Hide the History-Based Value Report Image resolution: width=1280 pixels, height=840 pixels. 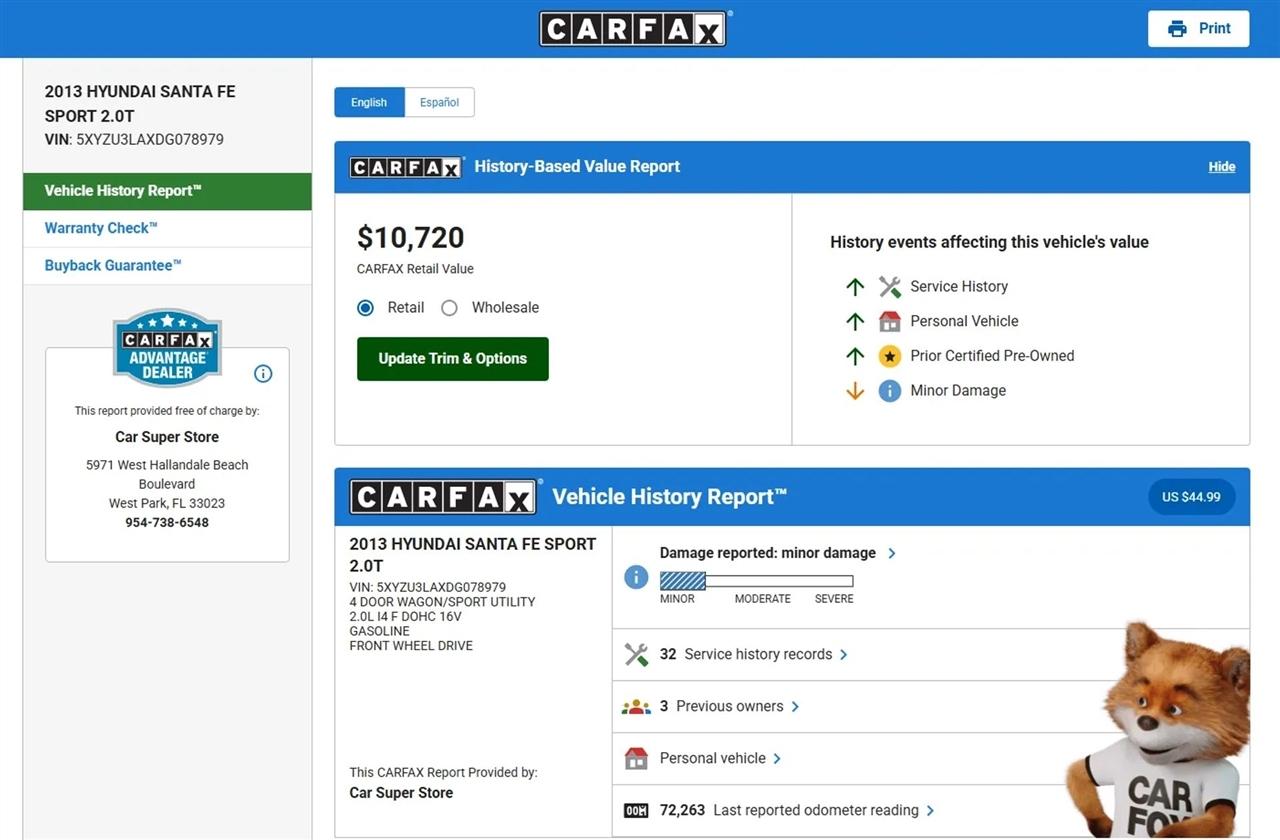(x=1221, y=167)
